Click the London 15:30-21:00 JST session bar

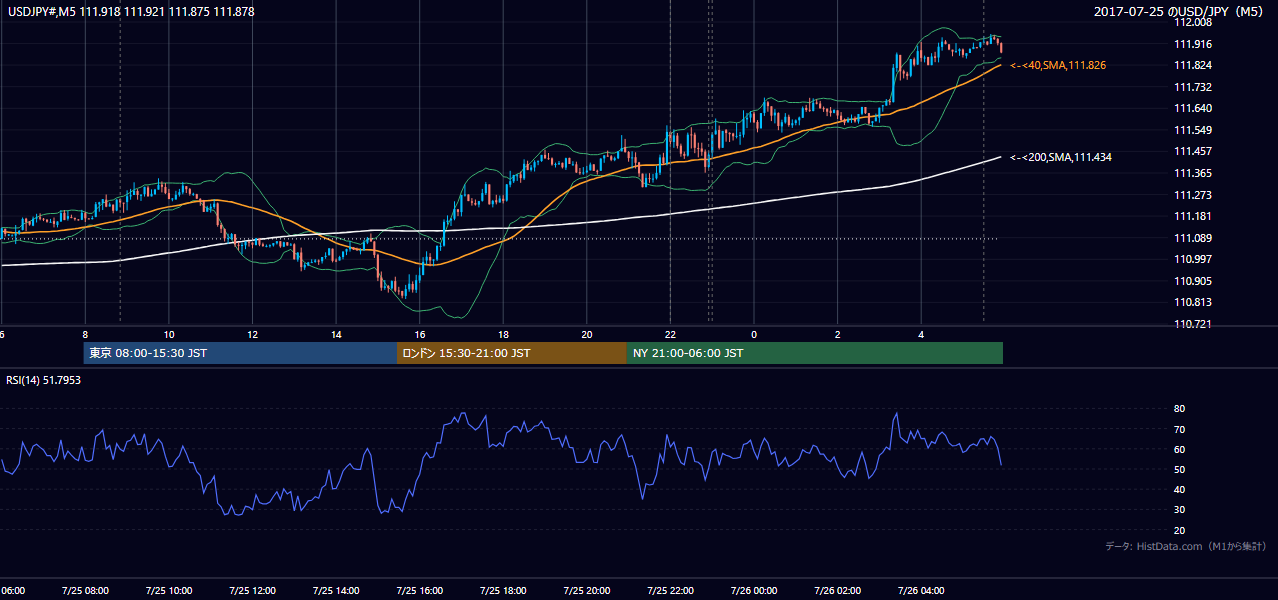(x=512, y=353)
